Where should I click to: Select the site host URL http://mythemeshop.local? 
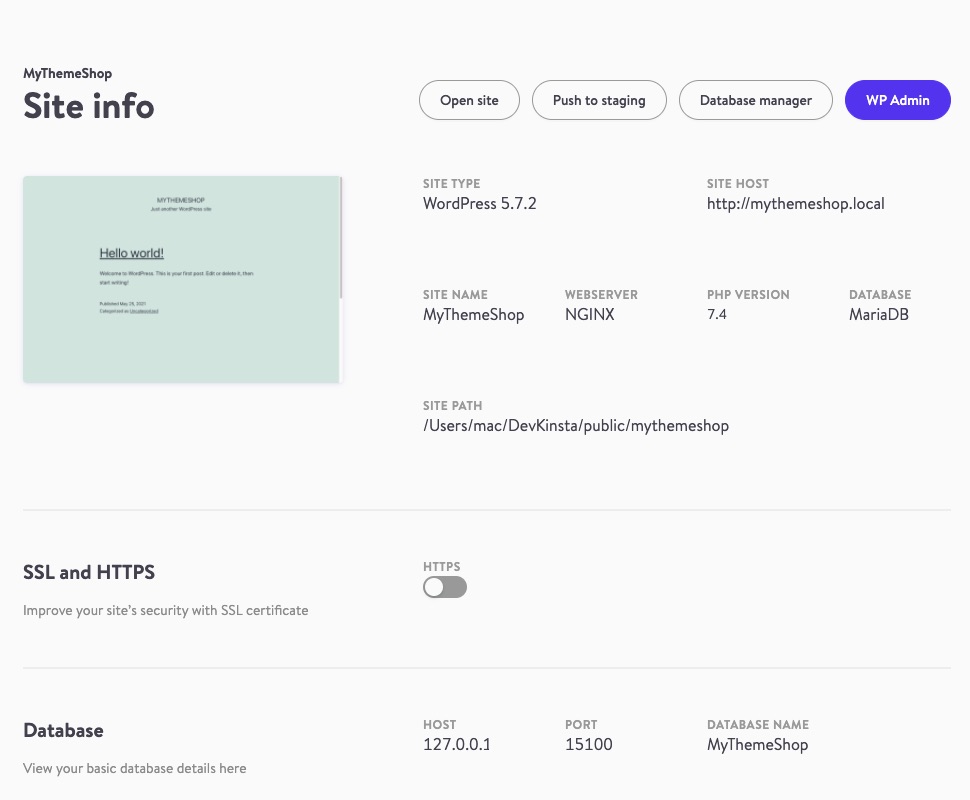(x=796, y=204)
